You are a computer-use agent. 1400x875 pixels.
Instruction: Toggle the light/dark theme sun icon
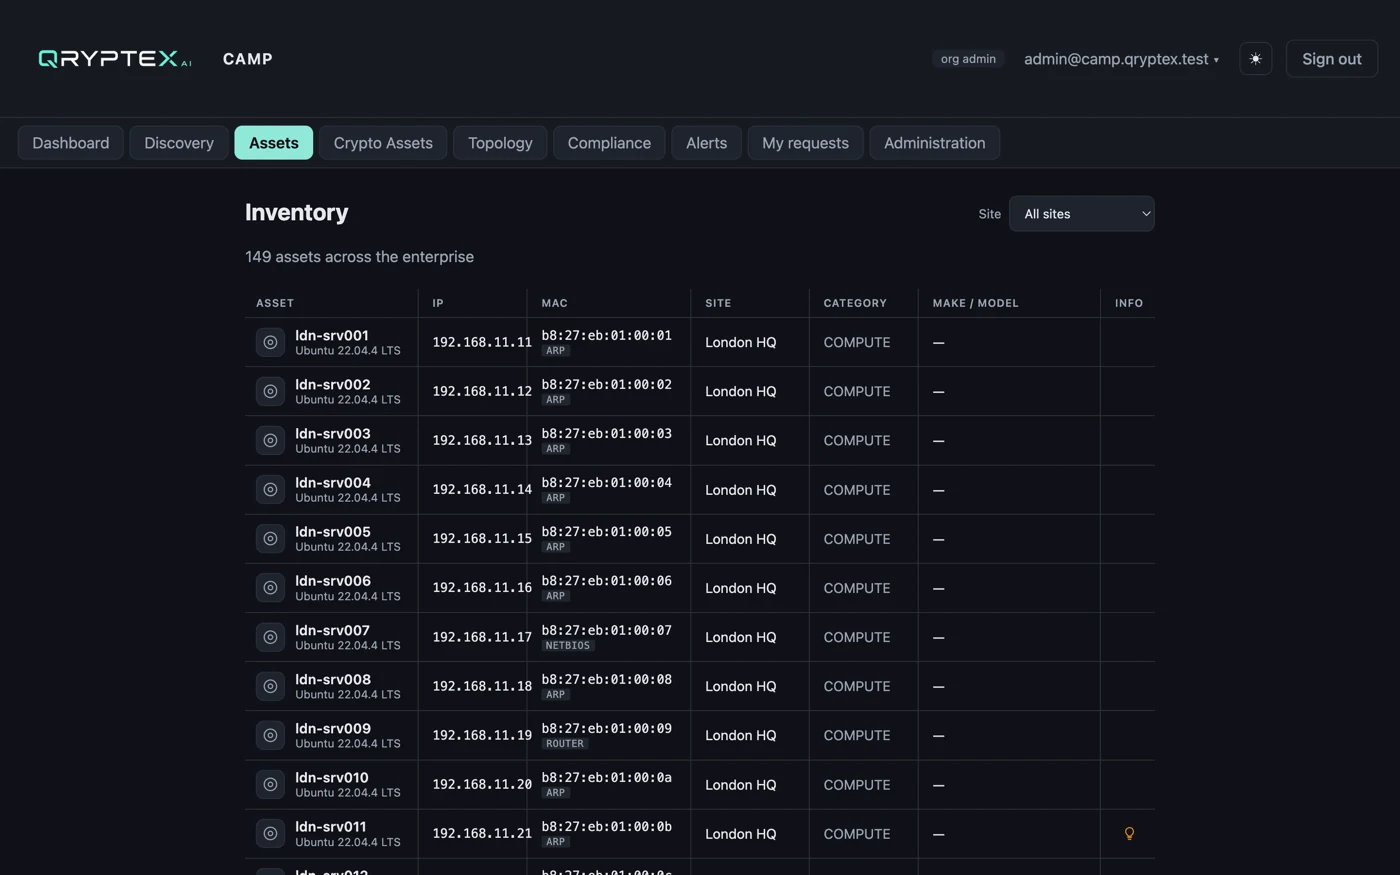pos(1255,59)
